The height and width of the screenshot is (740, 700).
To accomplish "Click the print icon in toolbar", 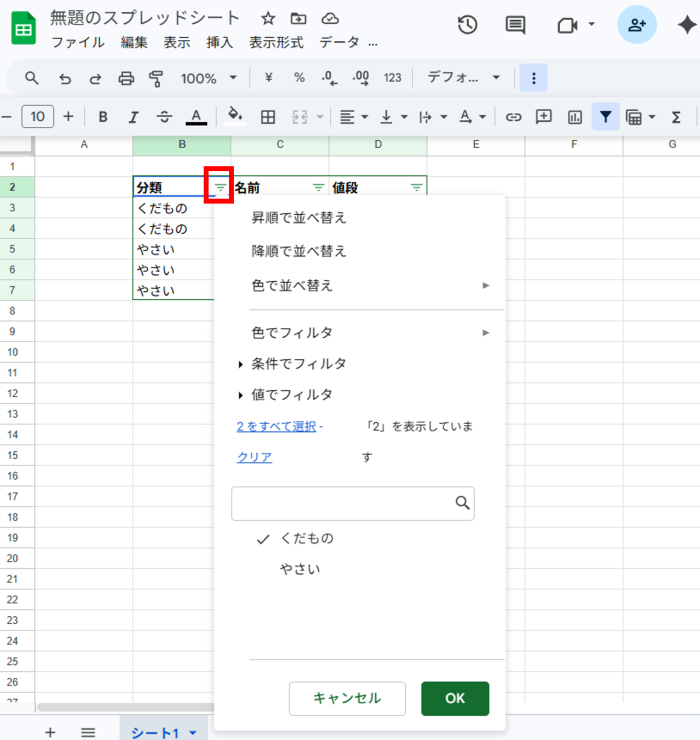I will tap(126, 78).
